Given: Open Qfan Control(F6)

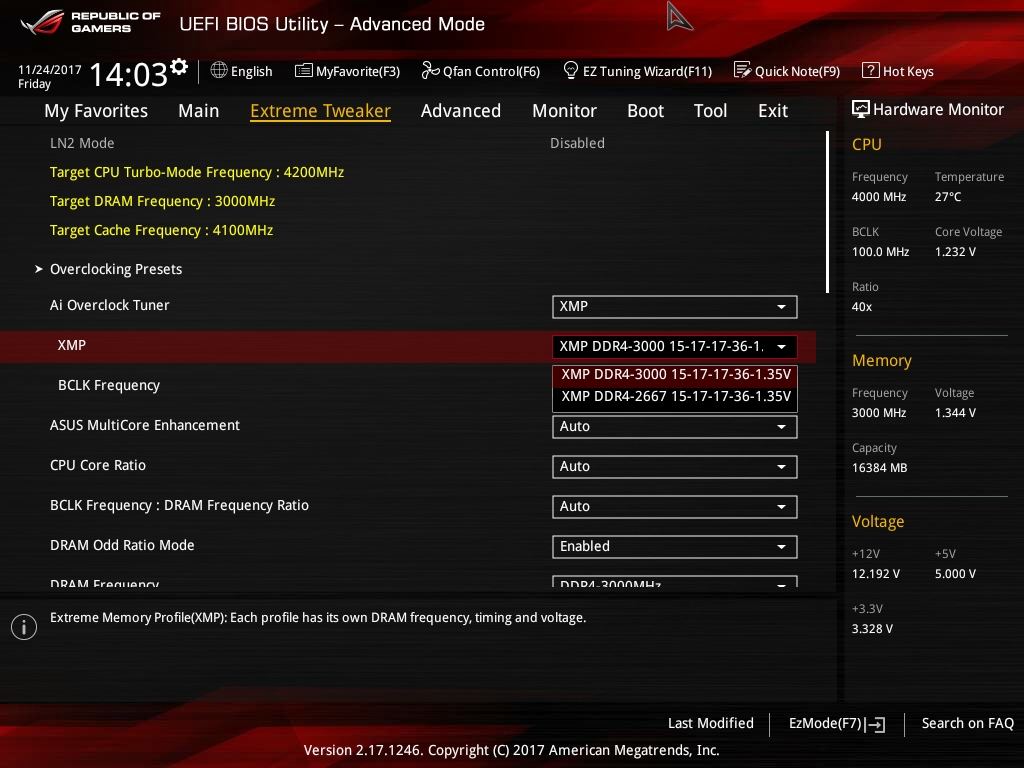Looking at the screenshot, I should [x=491, y=71].
